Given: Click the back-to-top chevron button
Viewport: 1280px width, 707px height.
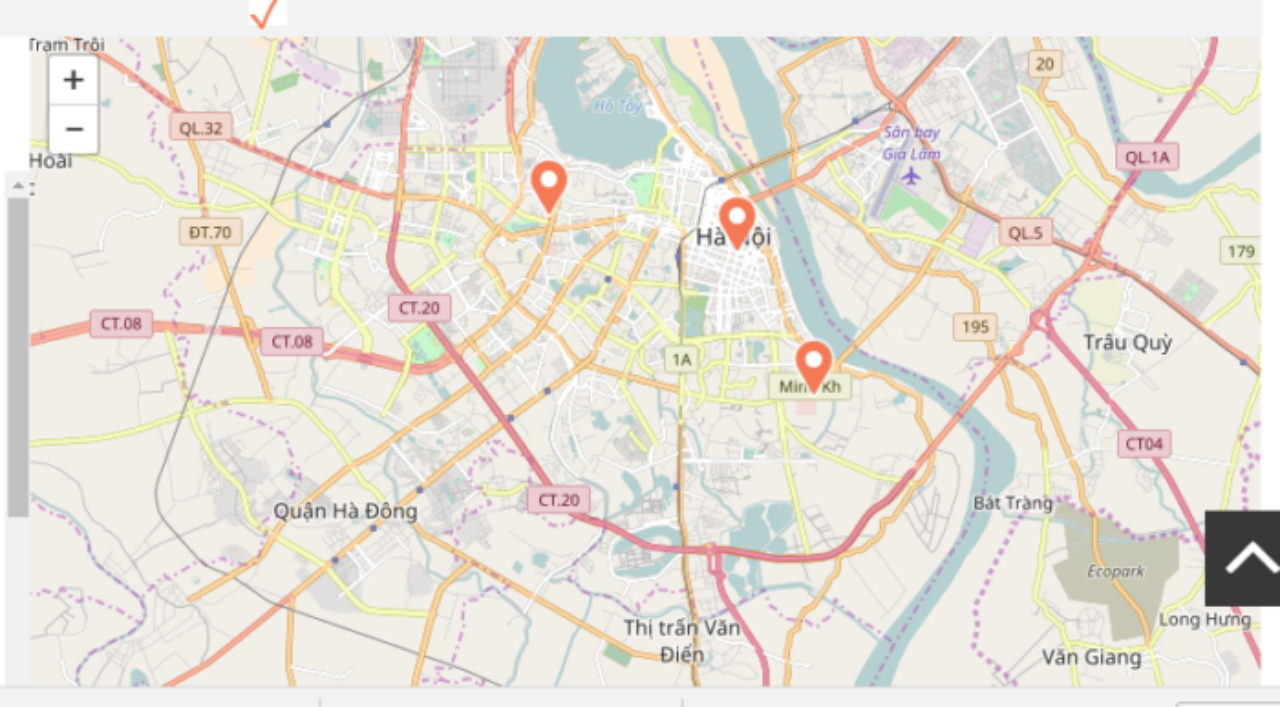Looking at the screenshot, I should [1242, 558].
